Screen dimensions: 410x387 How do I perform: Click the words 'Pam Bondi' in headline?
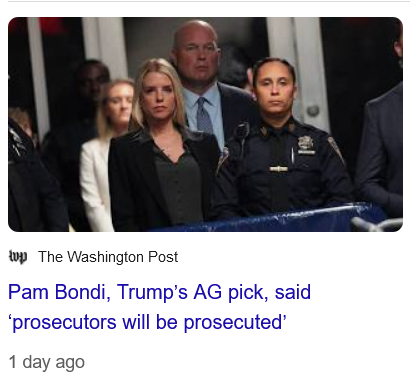tap(59, 292)
